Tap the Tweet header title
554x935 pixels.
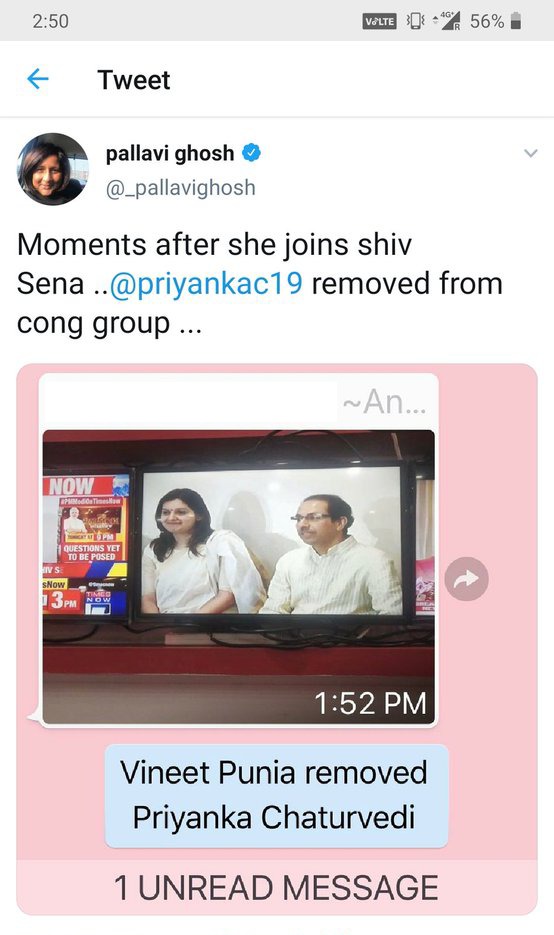click(134, 80)
